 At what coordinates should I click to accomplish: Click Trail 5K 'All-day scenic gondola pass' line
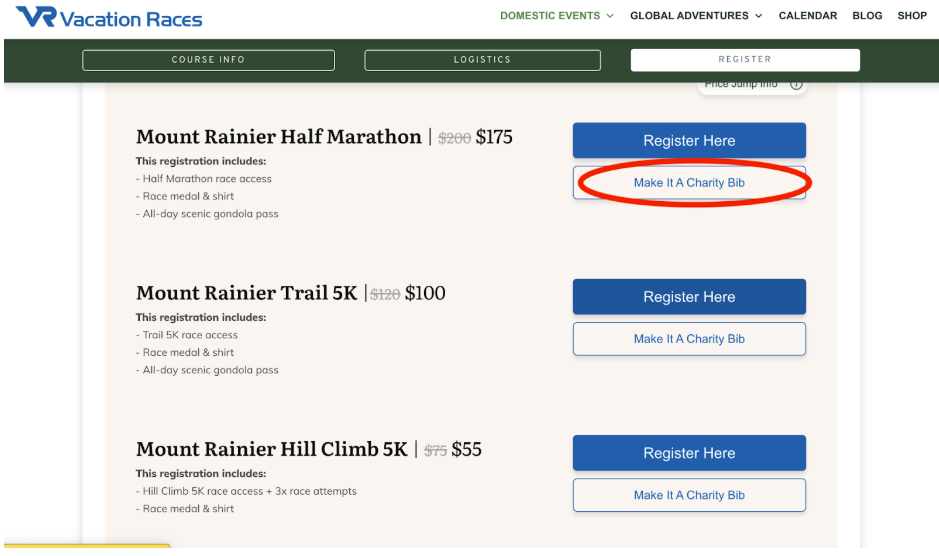(x=207, y=370)
